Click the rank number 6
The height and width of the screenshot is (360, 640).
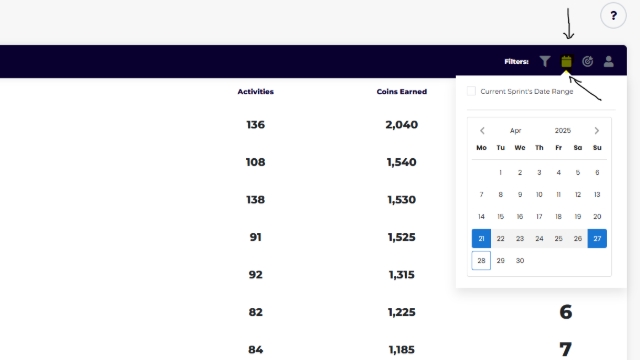coord(566,312)
